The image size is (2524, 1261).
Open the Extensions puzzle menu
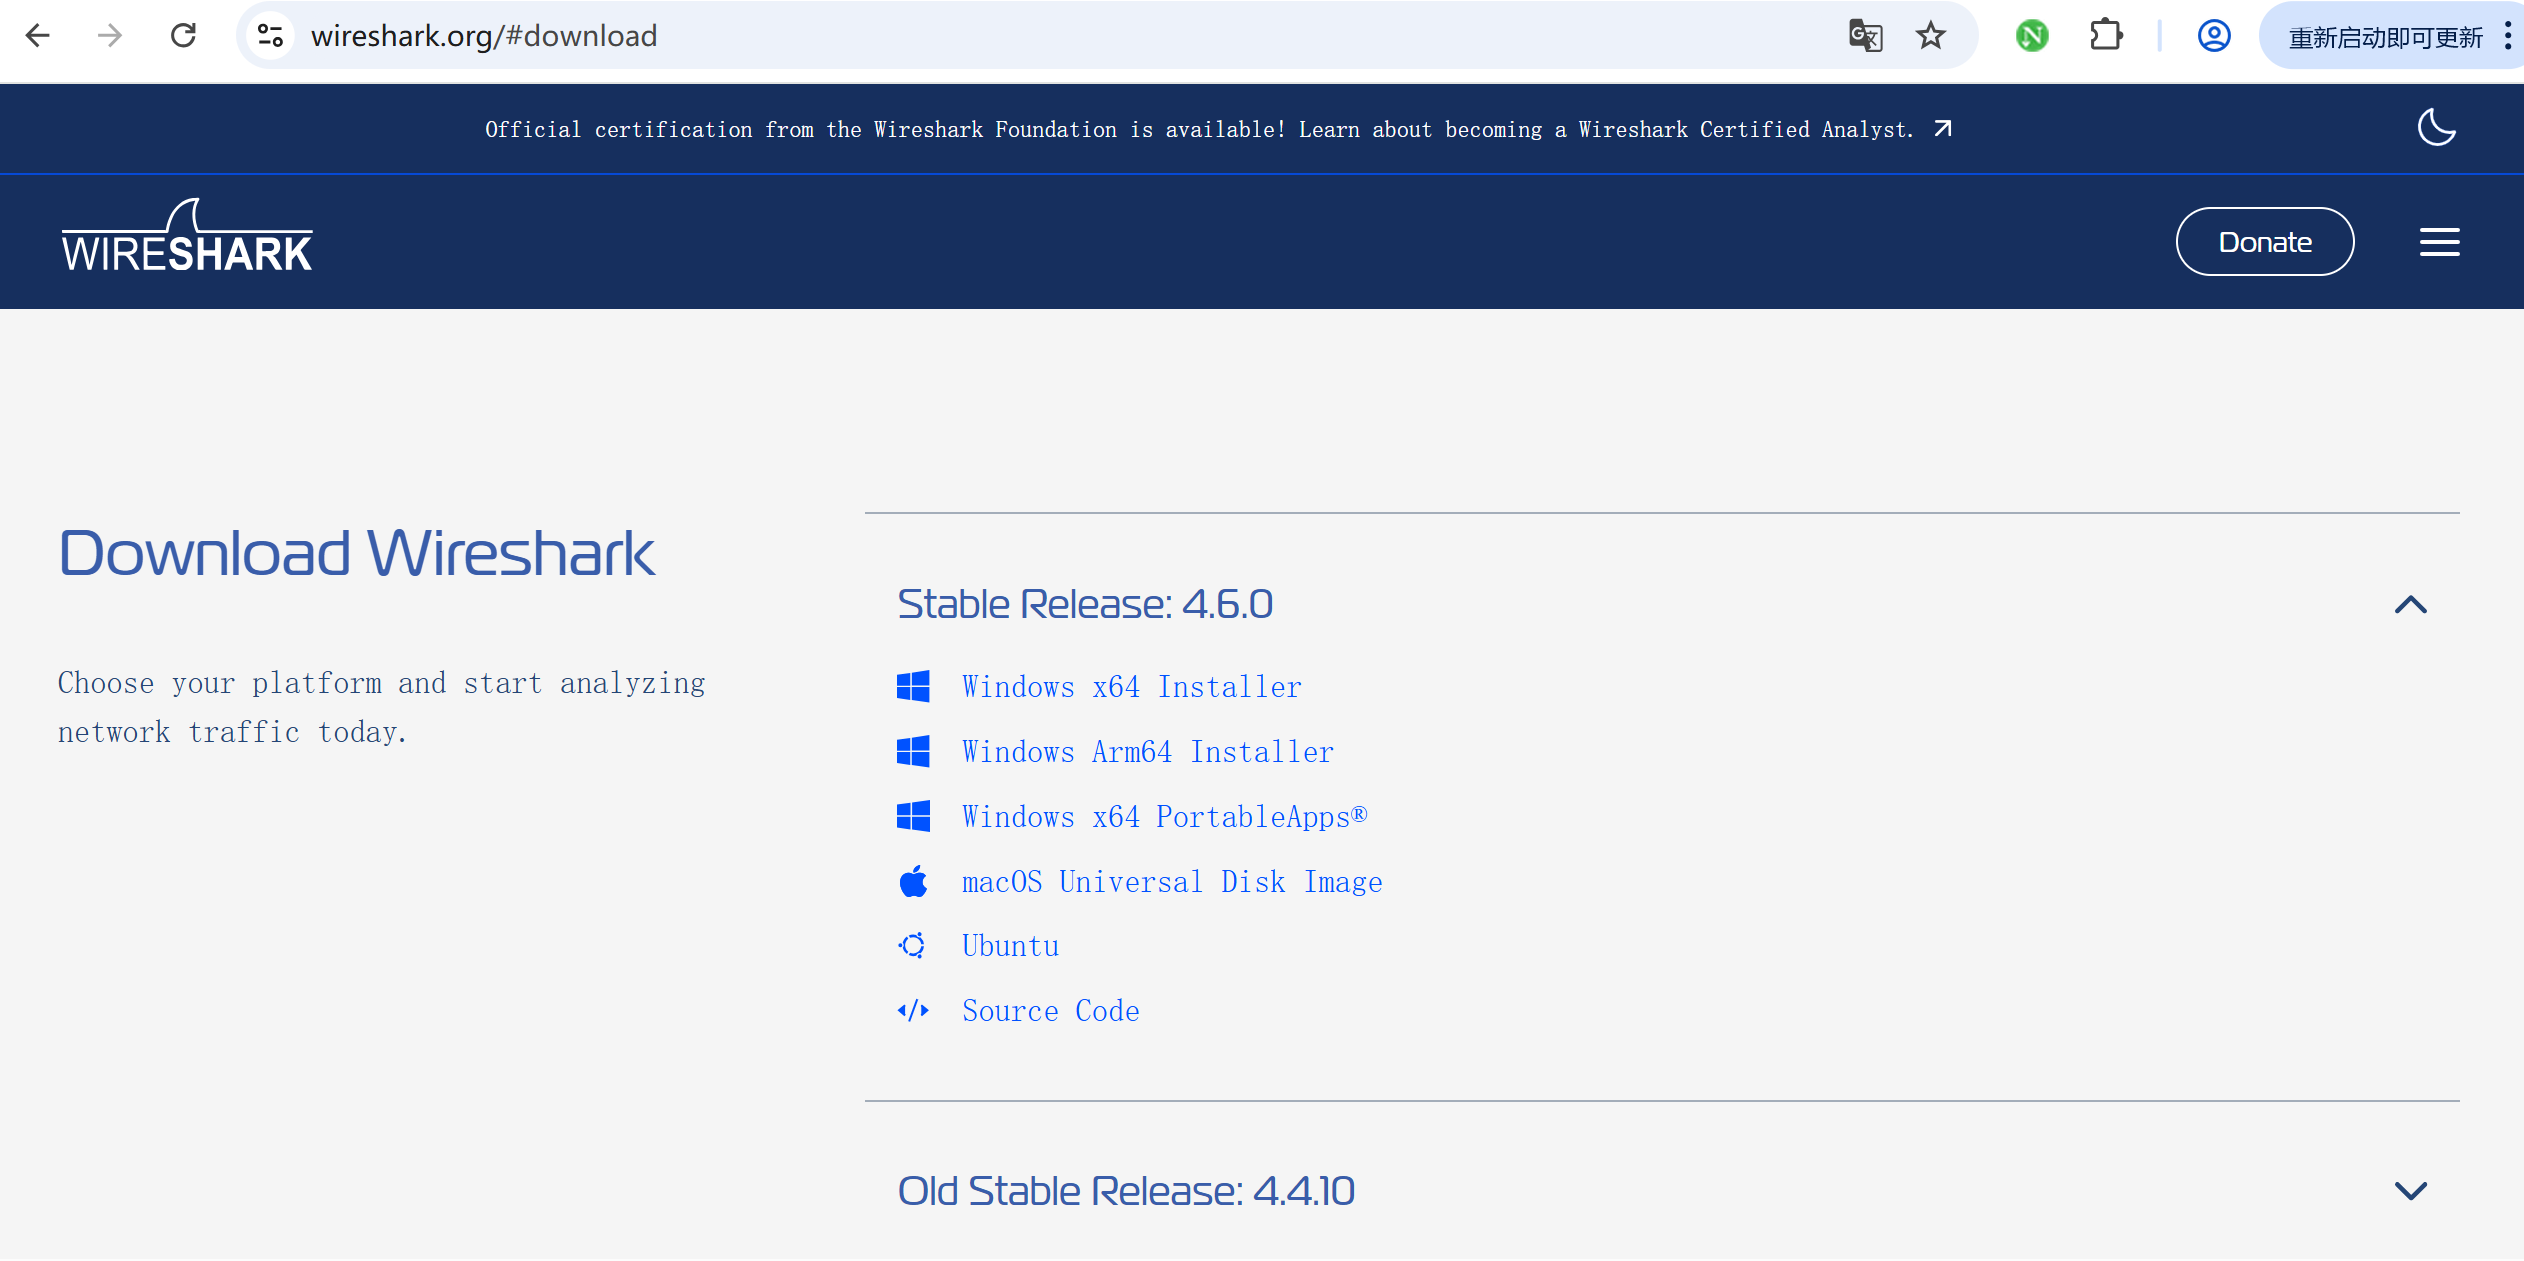(2106, 36)
